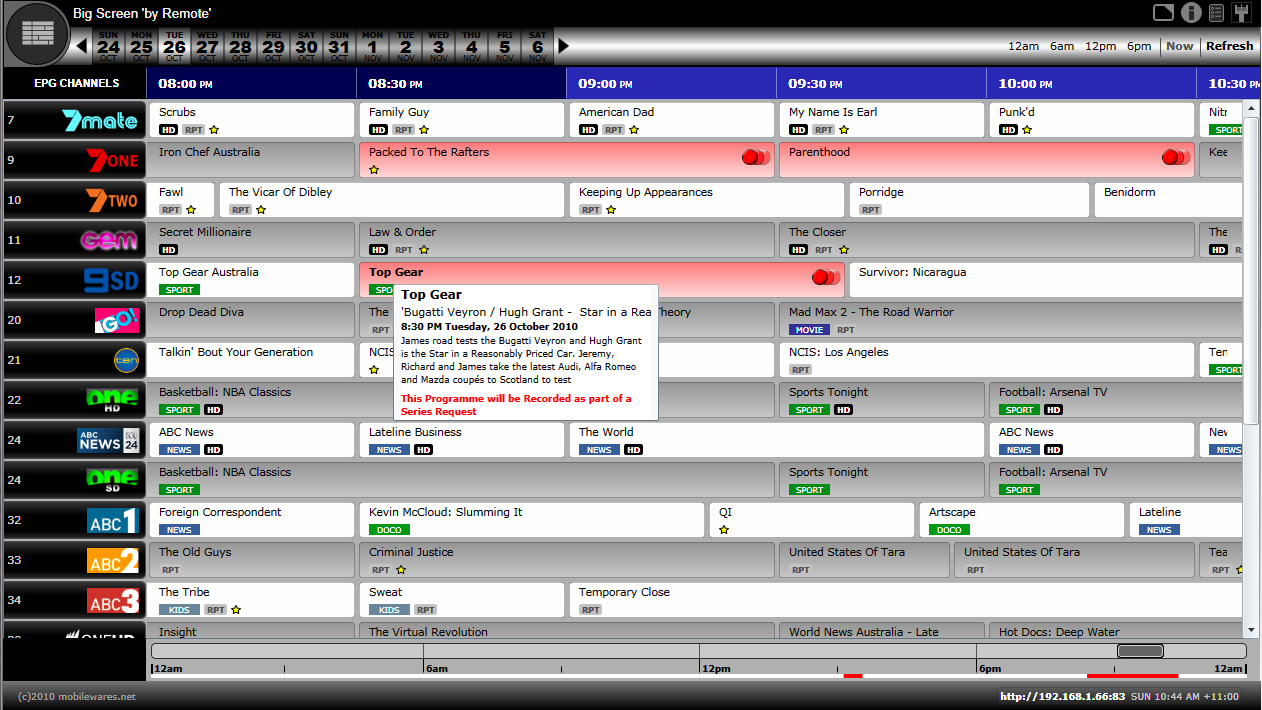Image resolution: width=1262 pixels, height=710 pixels.
Task: Click the EPG CHANNELS header
Action: (76, 83)
